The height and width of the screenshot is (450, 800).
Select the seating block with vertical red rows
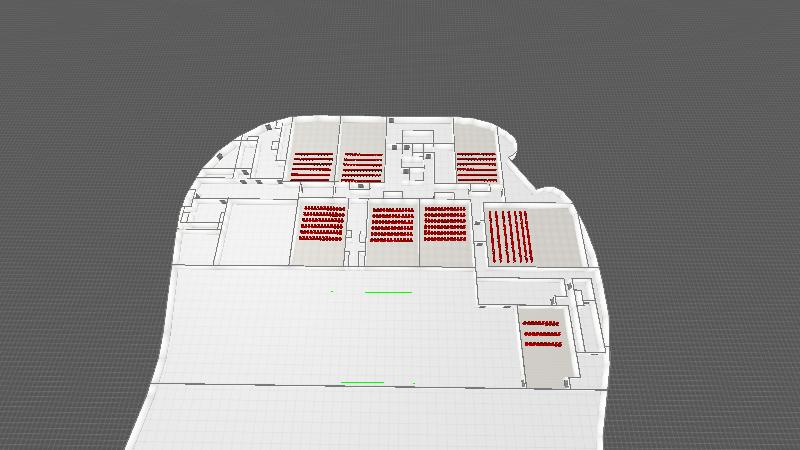(510, 237)
